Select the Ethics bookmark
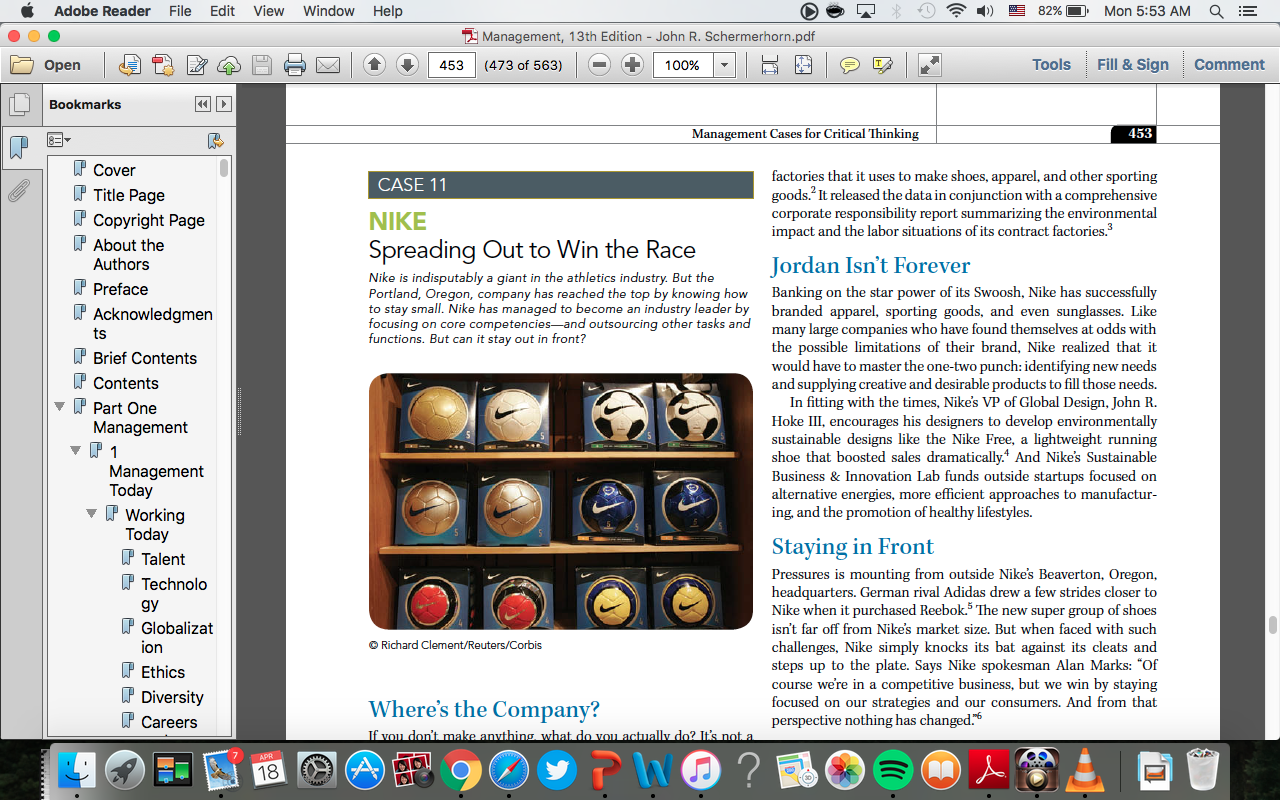The image size is (1280, 800). (163, 672)
